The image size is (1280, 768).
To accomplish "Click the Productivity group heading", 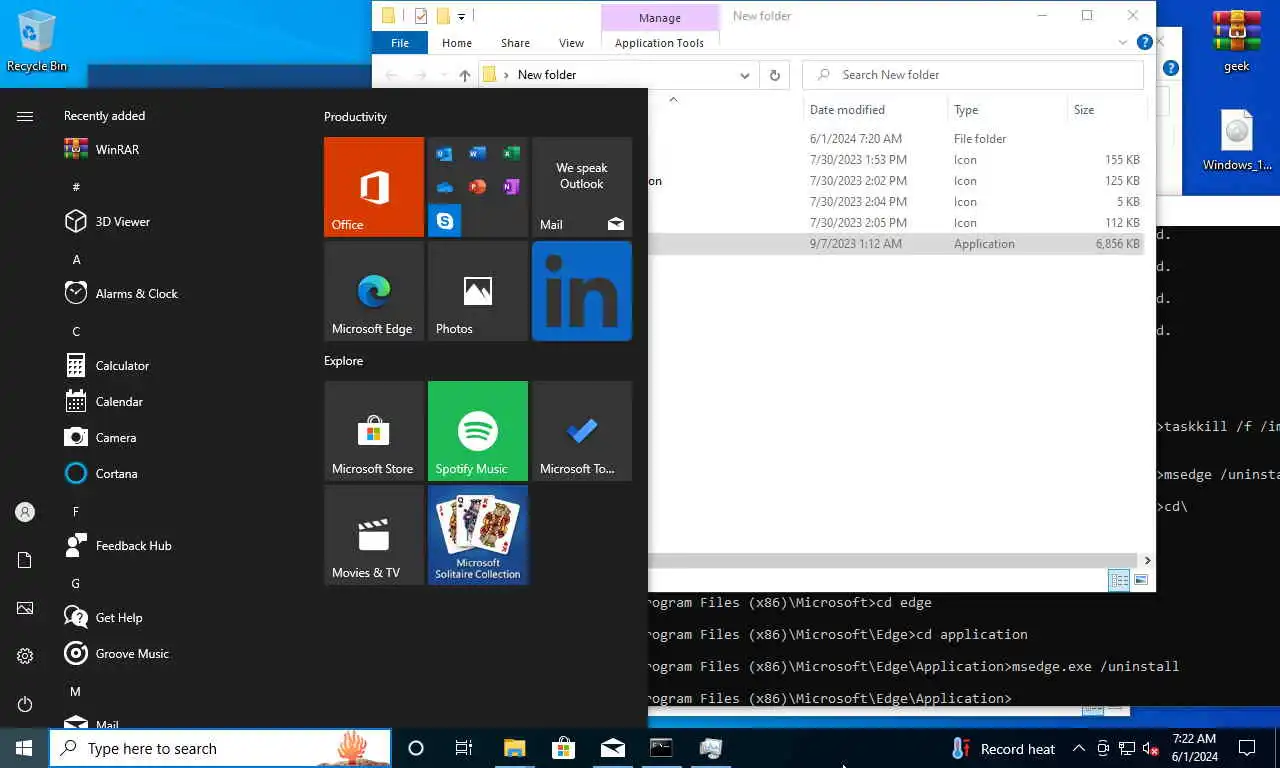I will point(355,117).
